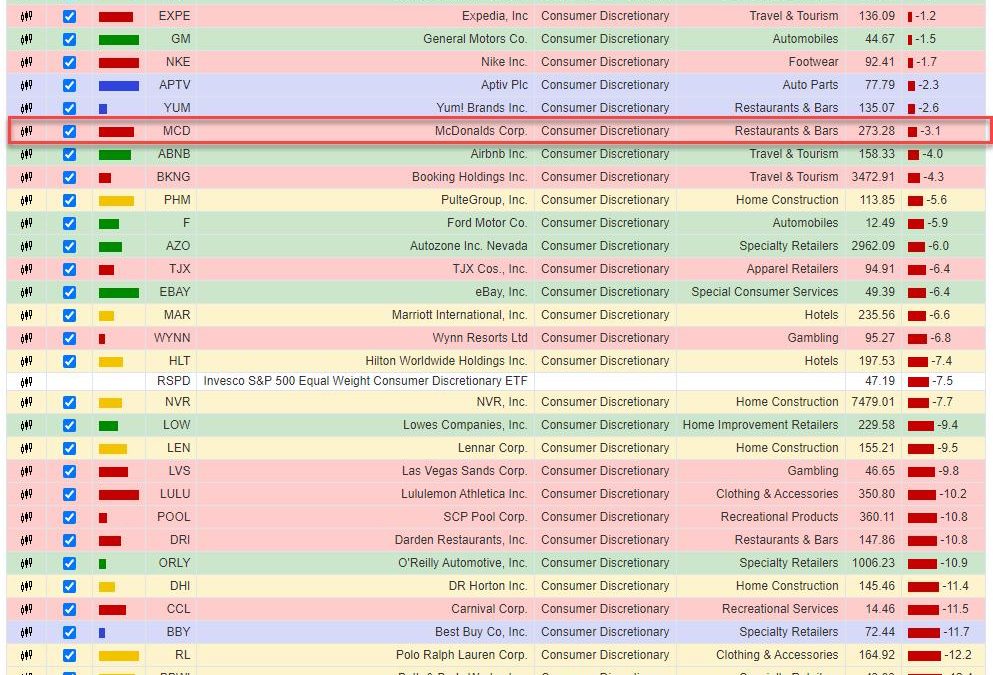Open the chart icon for RSPD row
The width and height of the screenshot is (993, 675).
click(x=26, y=382)
